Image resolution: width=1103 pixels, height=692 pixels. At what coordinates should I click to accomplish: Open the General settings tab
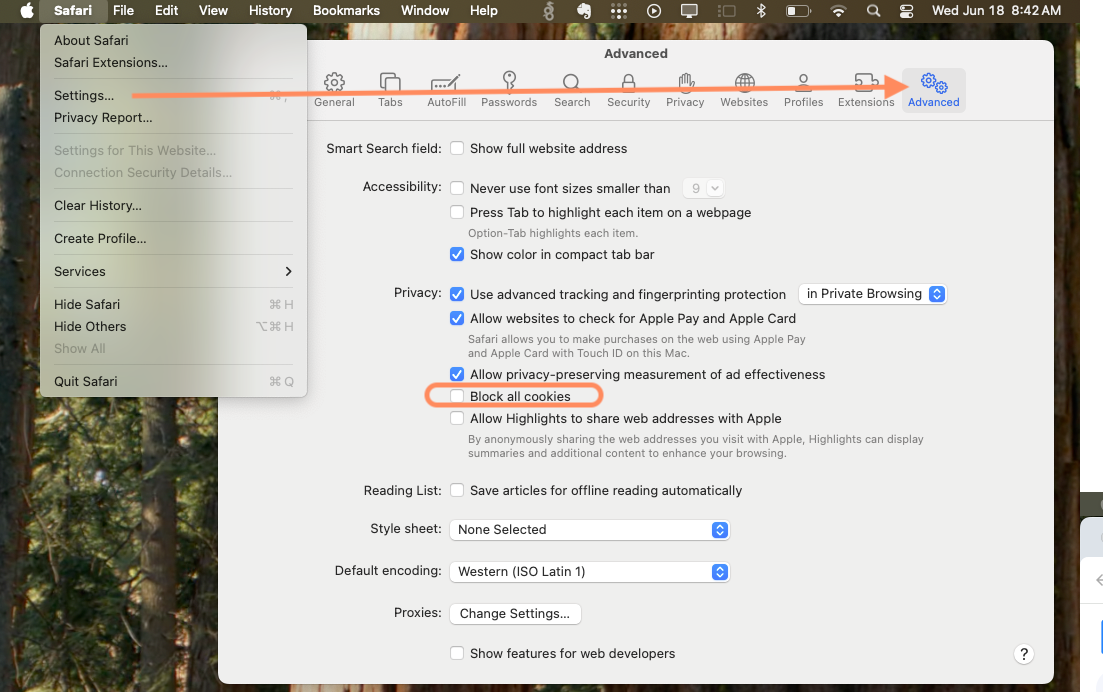[334, 90]
